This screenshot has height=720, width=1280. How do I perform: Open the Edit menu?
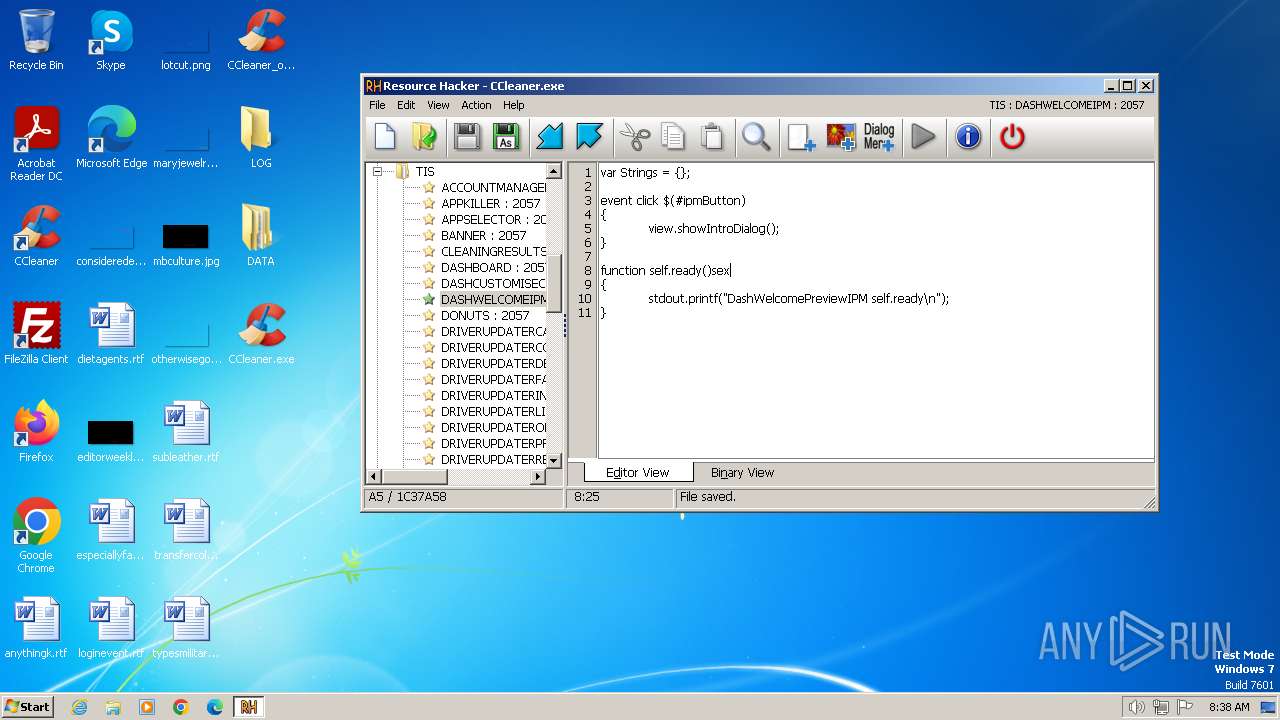pos(406,105)
